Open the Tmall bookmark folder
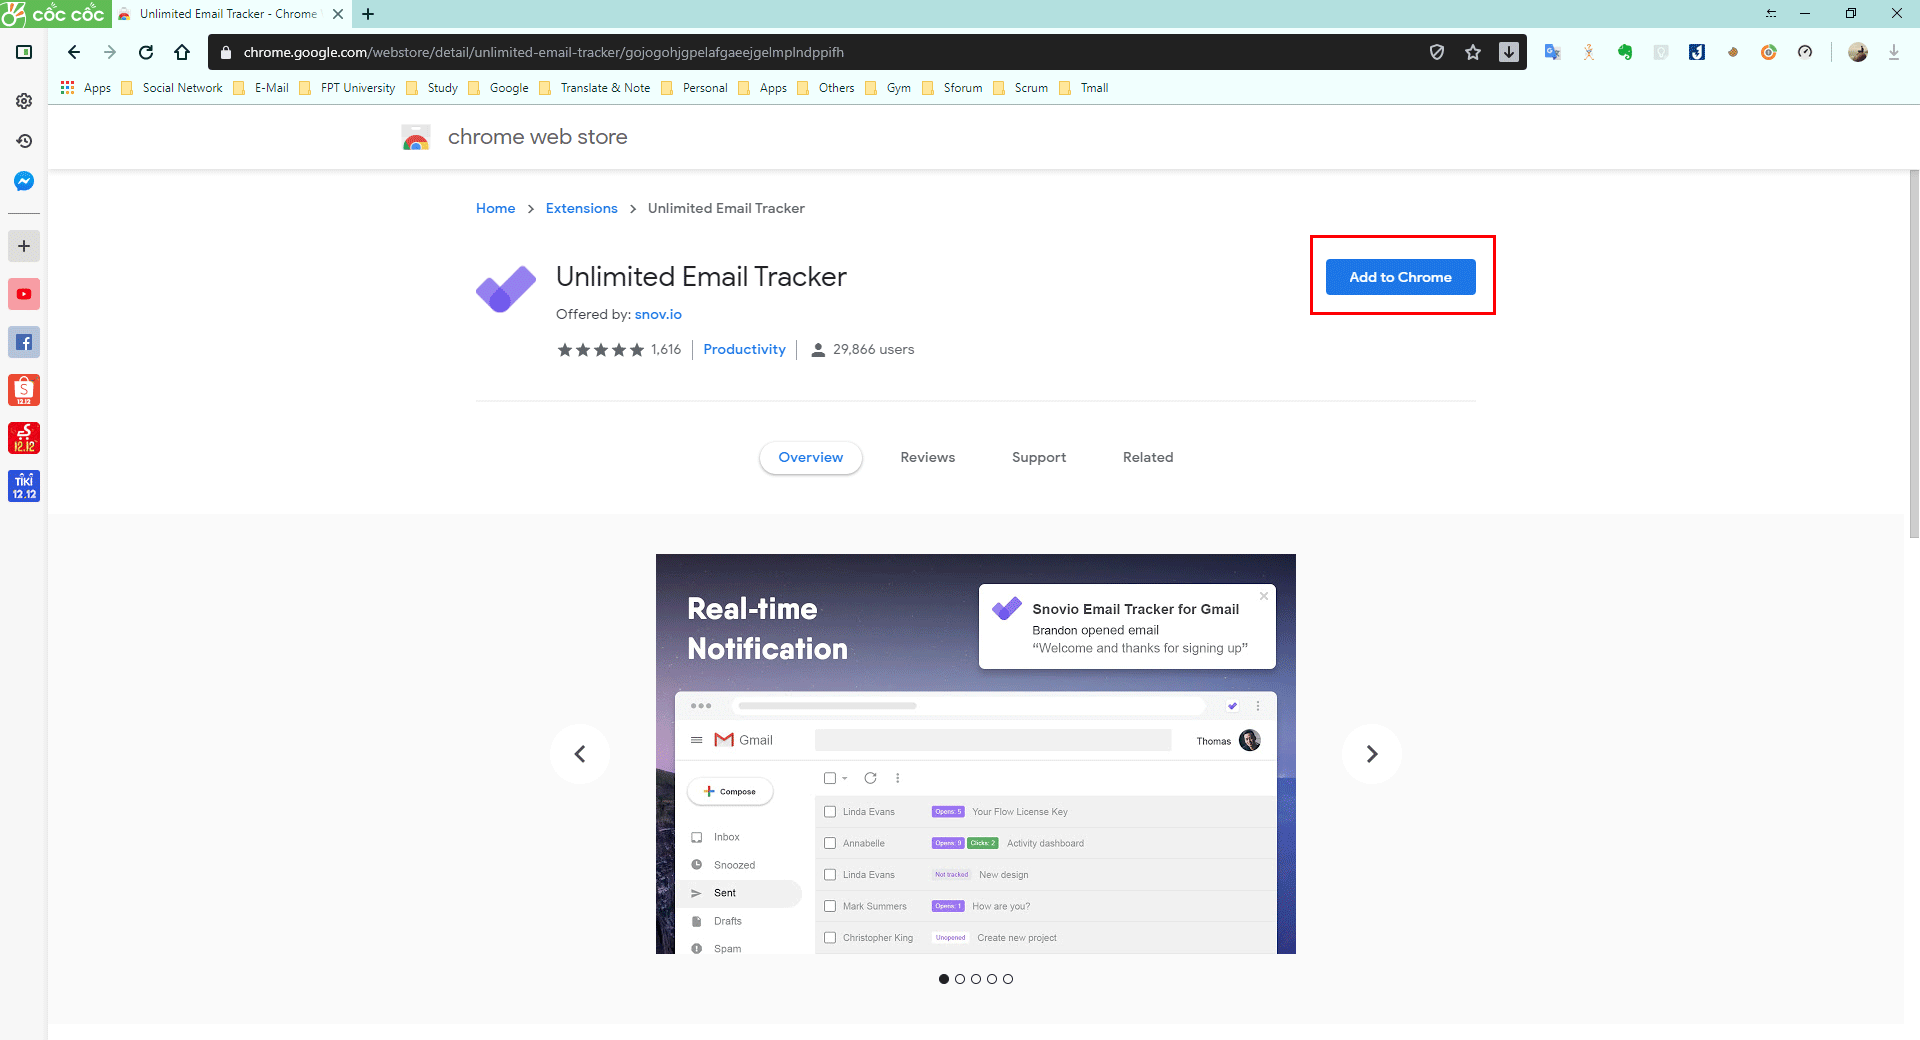The image size is (1920, 1040). (1084, 88)
